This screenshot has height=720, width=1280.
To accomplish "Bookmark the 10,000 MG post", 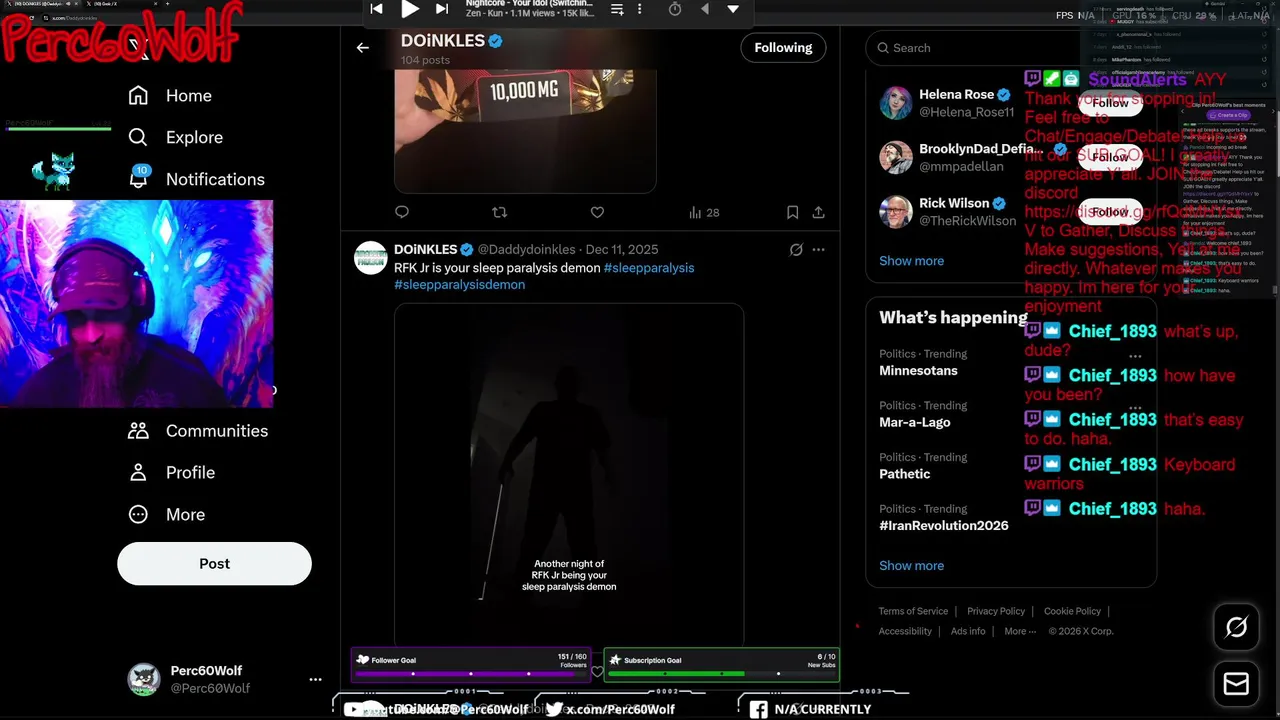I will click(792, 212).
